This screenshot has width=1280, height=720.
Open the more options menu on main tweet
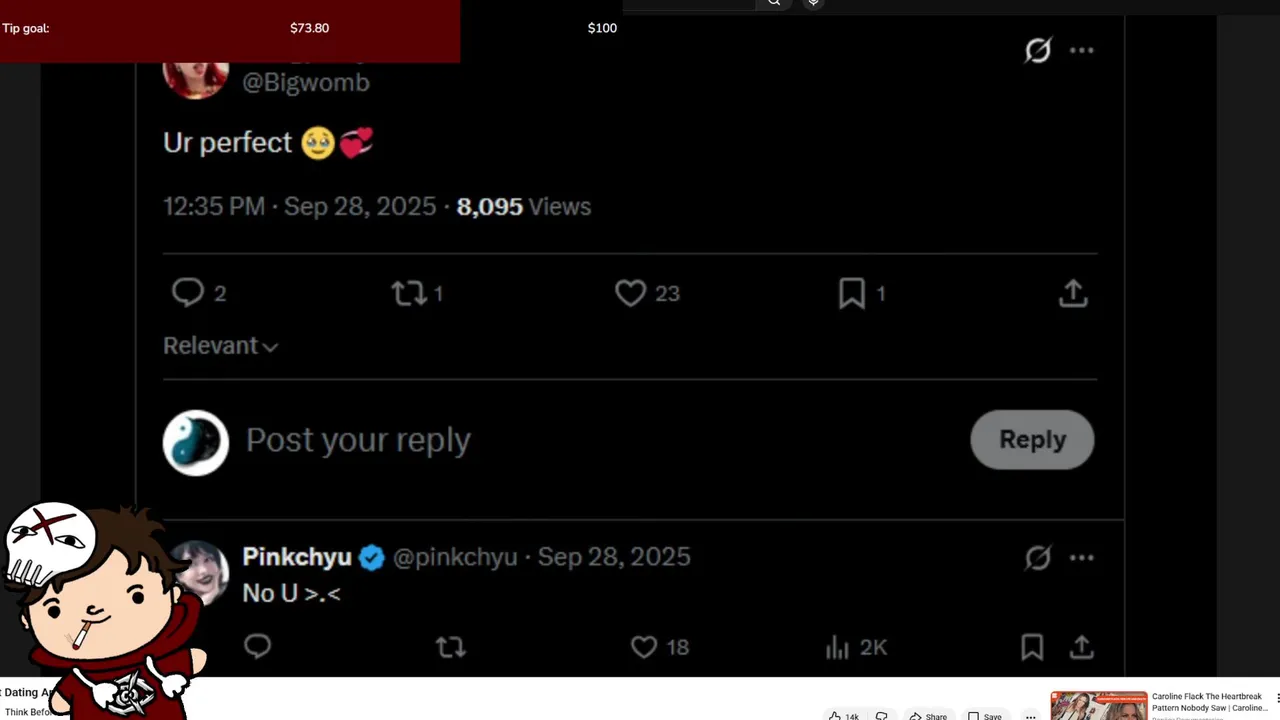click(x=1082, y=50)
